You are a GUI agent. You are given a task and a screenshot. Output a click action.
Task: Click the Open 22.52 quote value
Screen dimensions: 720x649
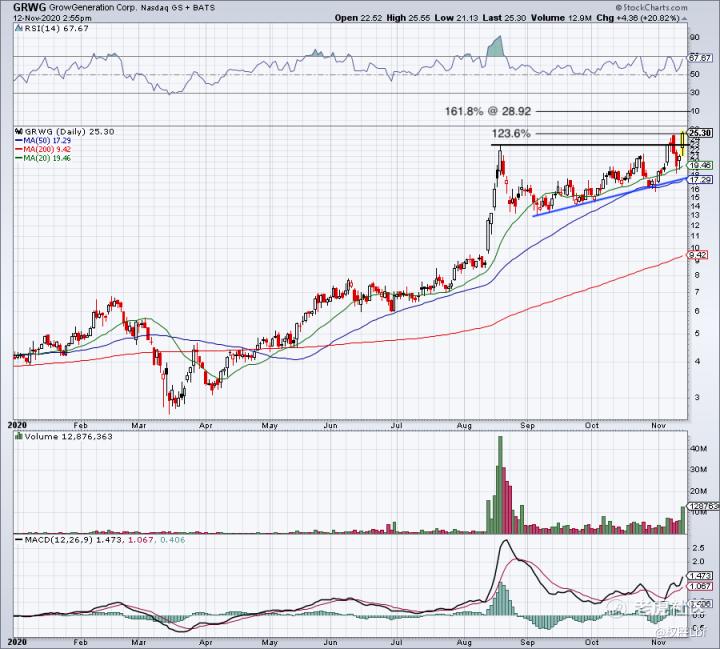358,18
